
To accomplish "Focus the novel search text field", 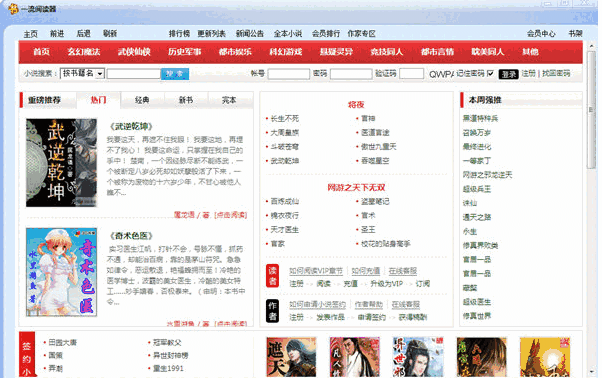I will pyautogui.click(x=133, y=74).
